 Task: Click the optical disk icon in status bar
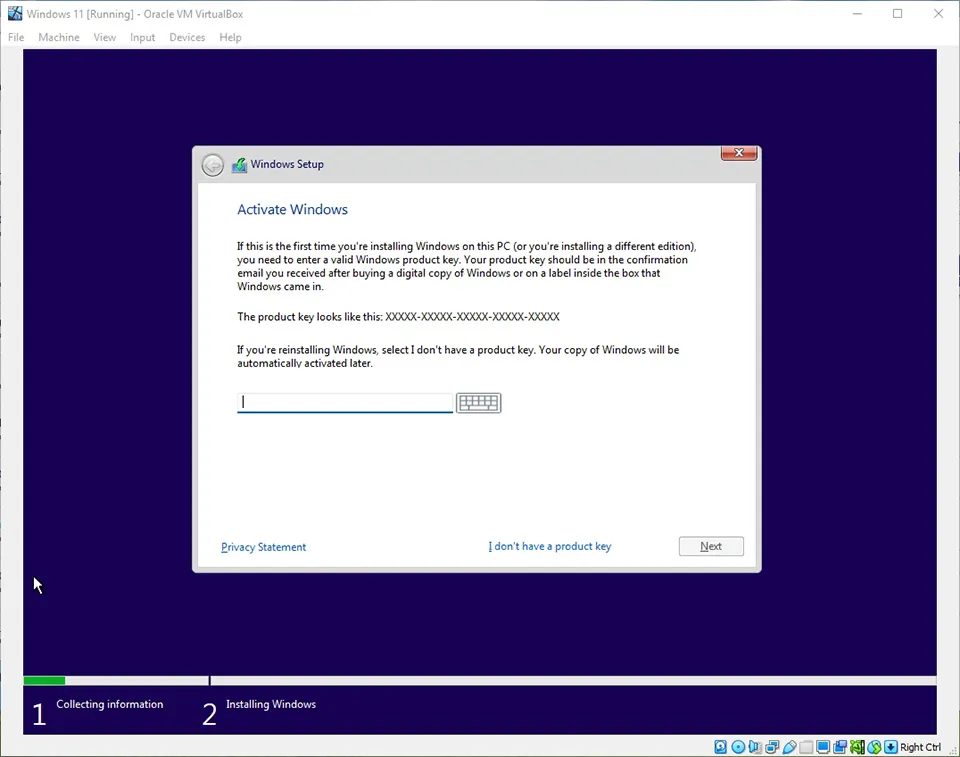pos(738,747)
